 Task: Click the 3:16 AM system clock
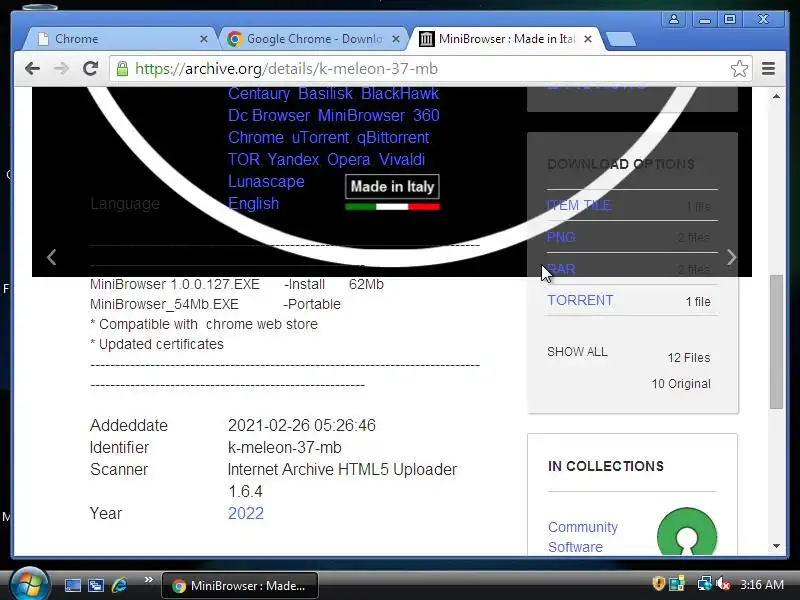tap(762, 584)
